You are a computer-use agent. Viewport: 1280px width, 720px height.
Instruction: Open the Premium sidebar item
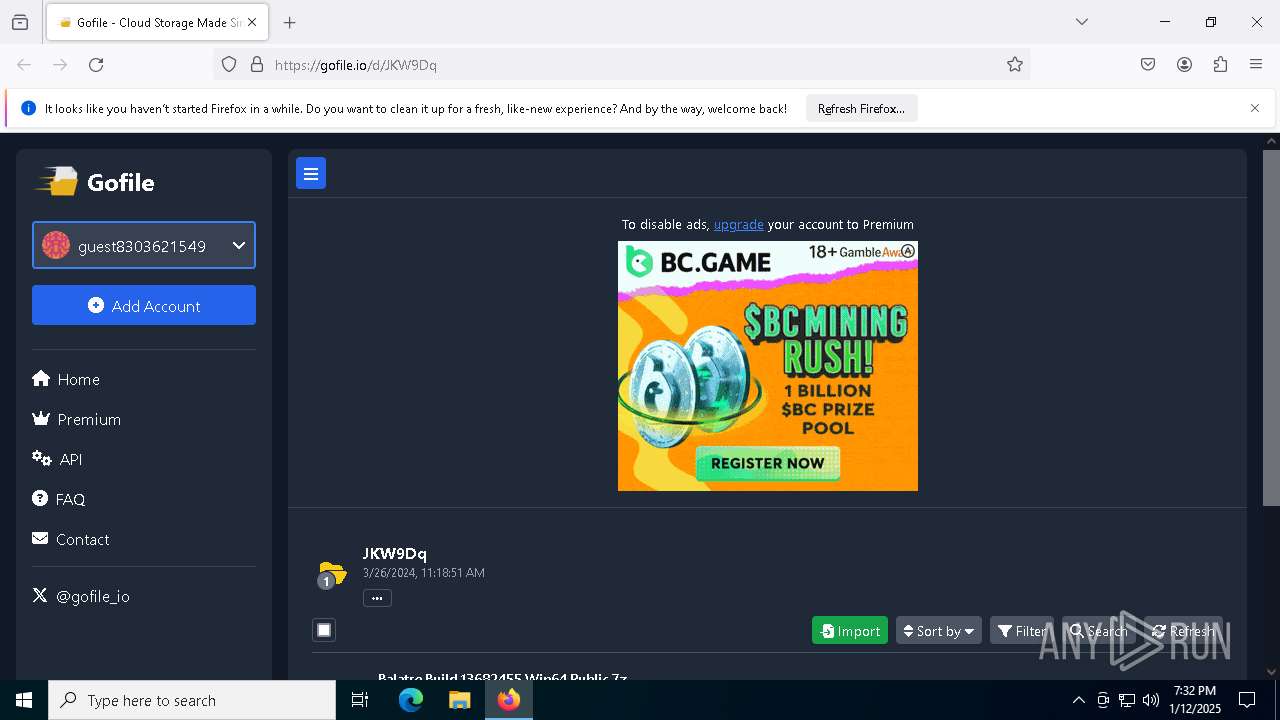[77, 419]
